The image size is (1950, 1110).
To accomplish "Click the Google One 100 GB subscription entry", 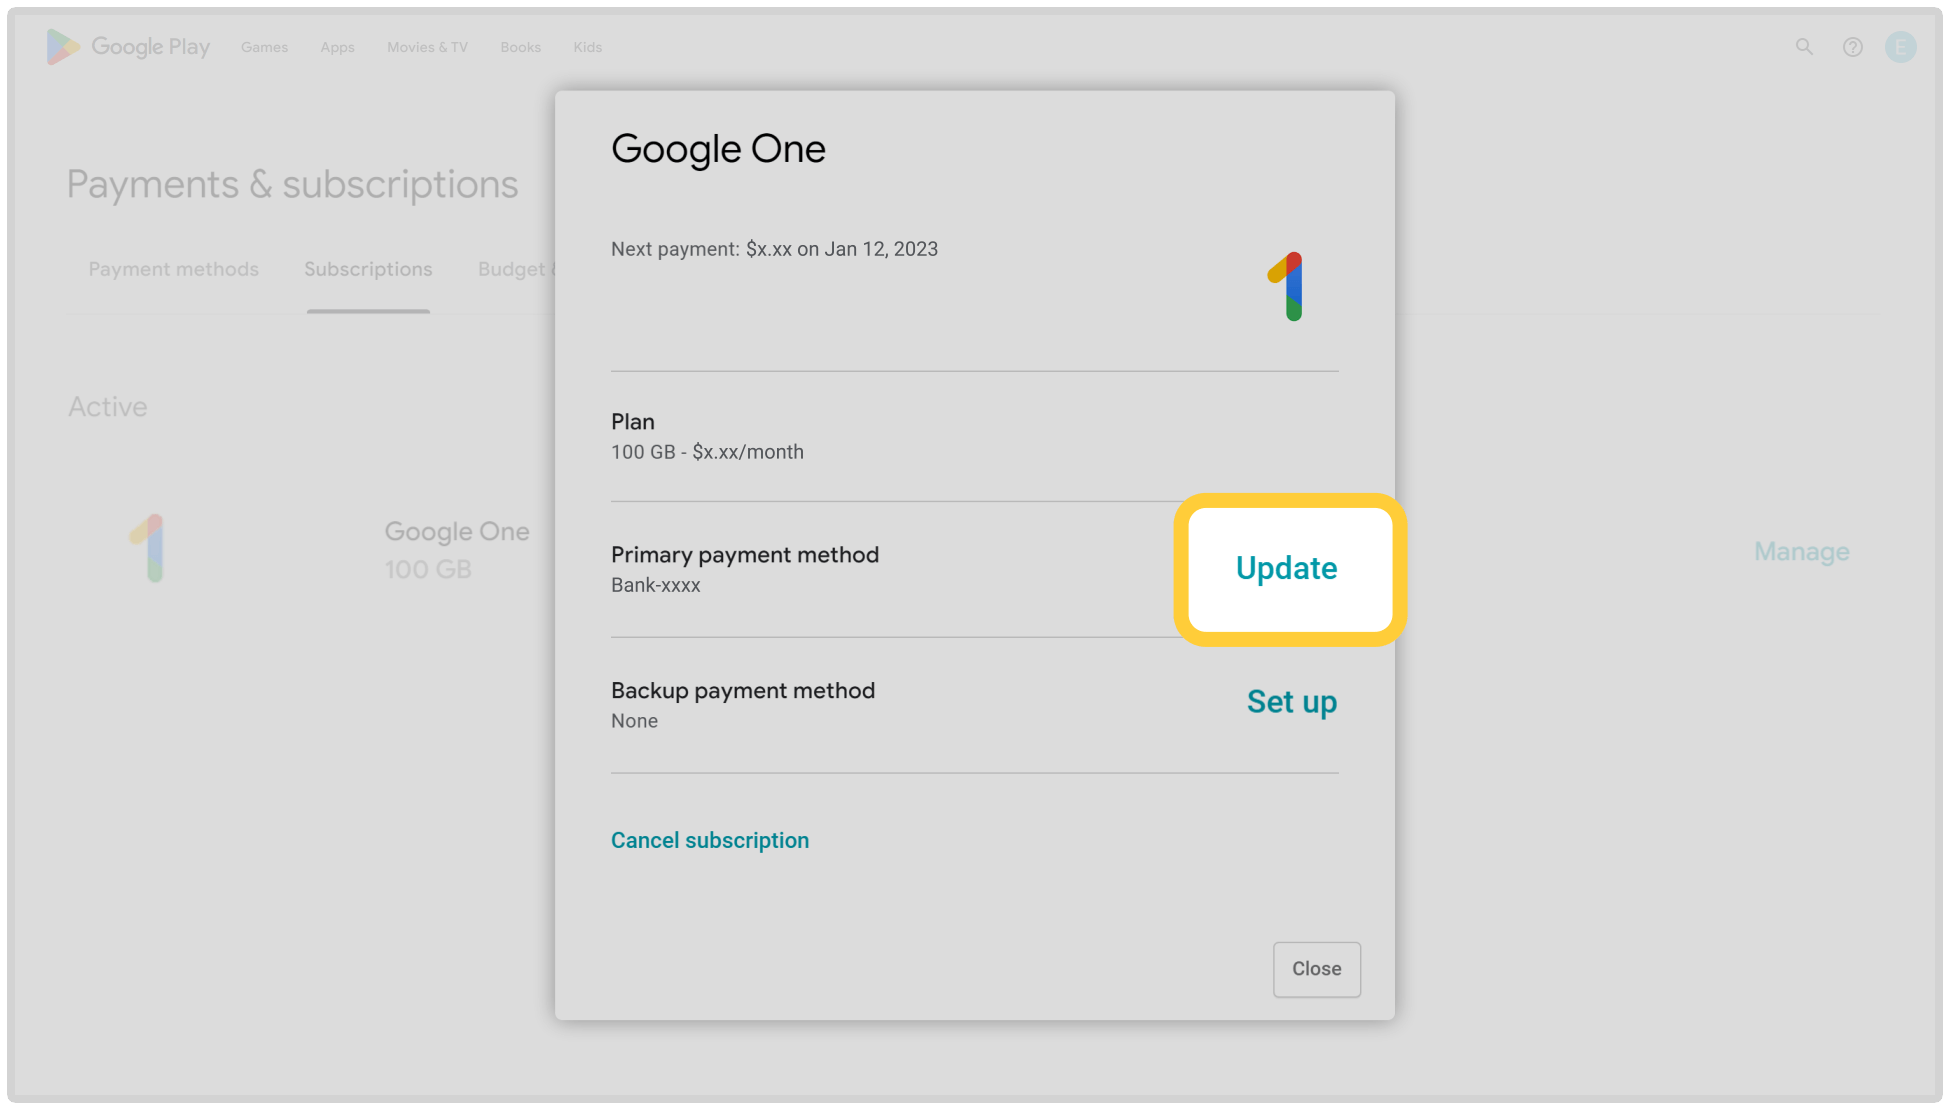I will [457, 548].
